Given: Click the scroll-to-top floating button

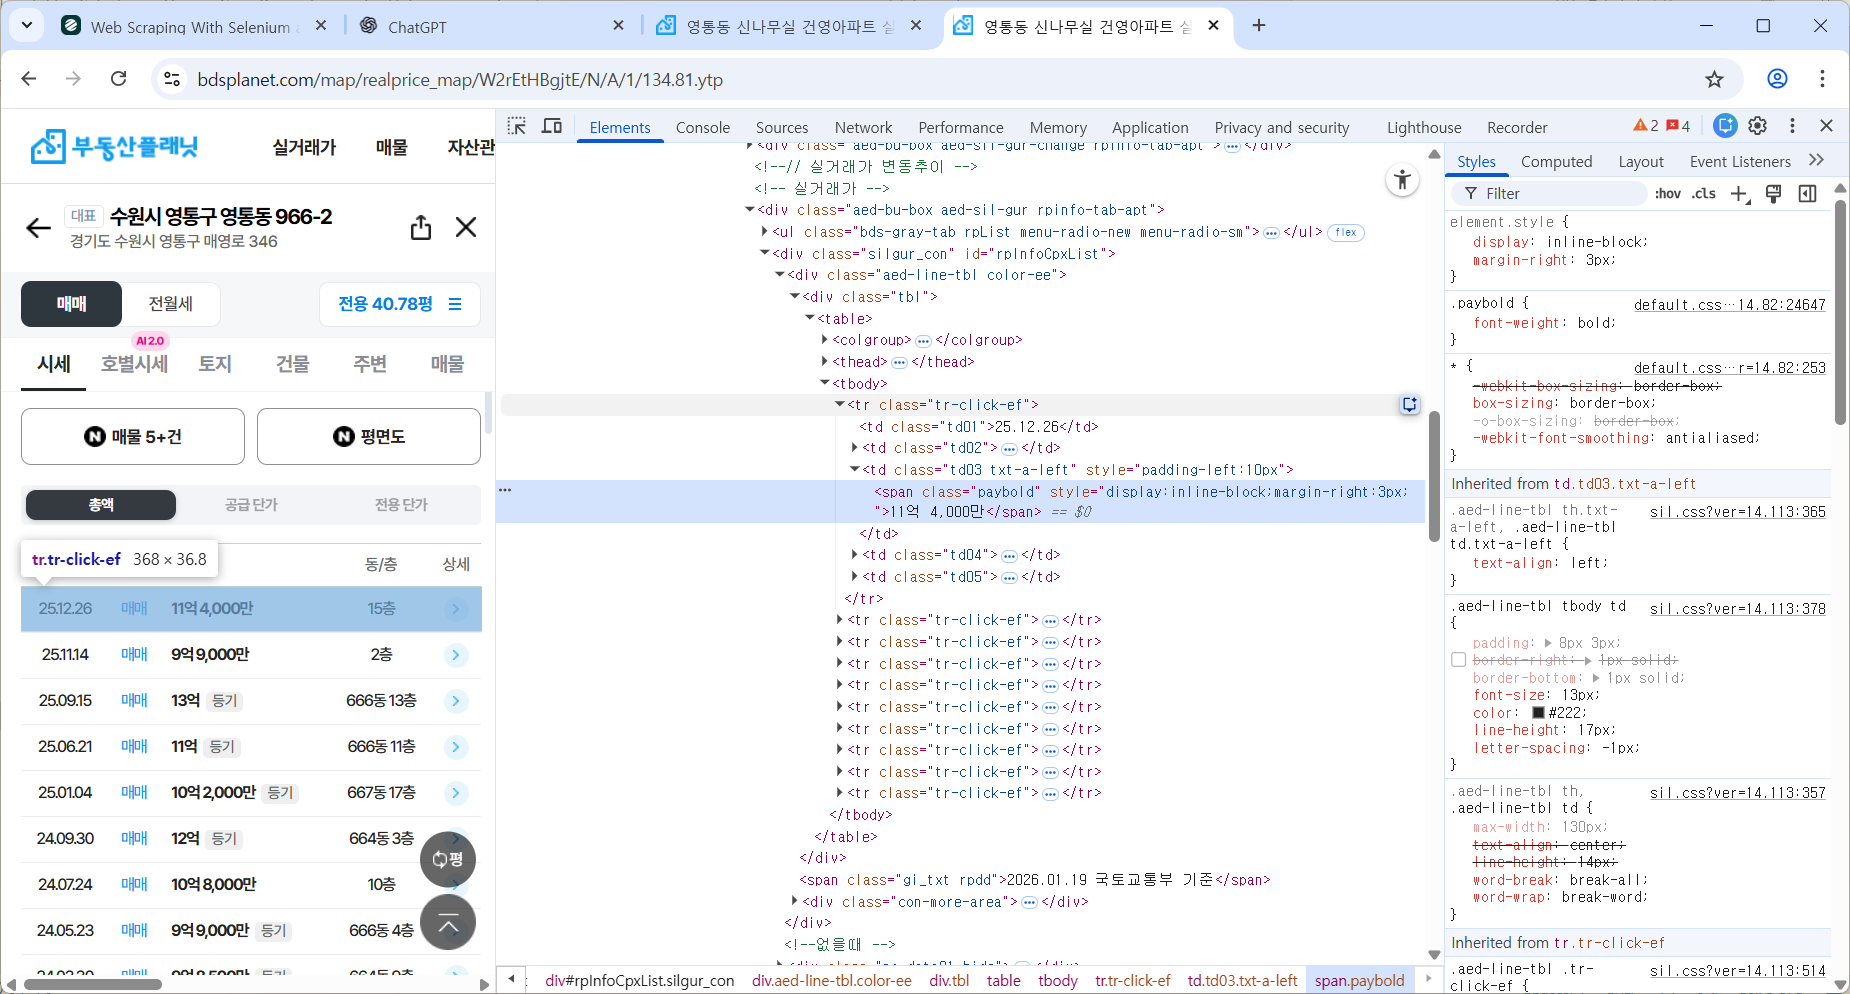Looking at the screenshot, I should click(448, 922).
